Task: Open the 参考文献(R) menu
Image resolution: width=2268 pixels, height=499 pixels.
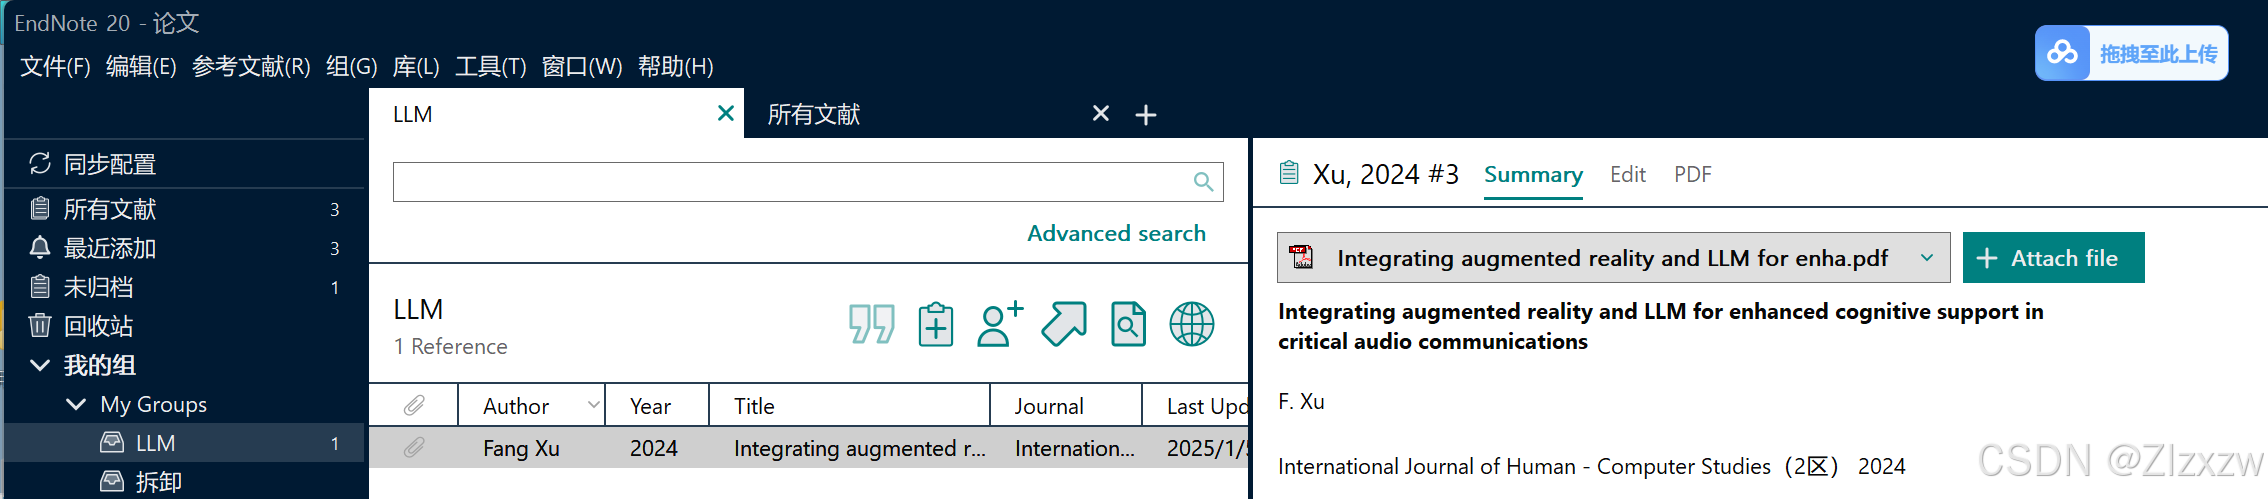Action: click(x=251, y=67)
